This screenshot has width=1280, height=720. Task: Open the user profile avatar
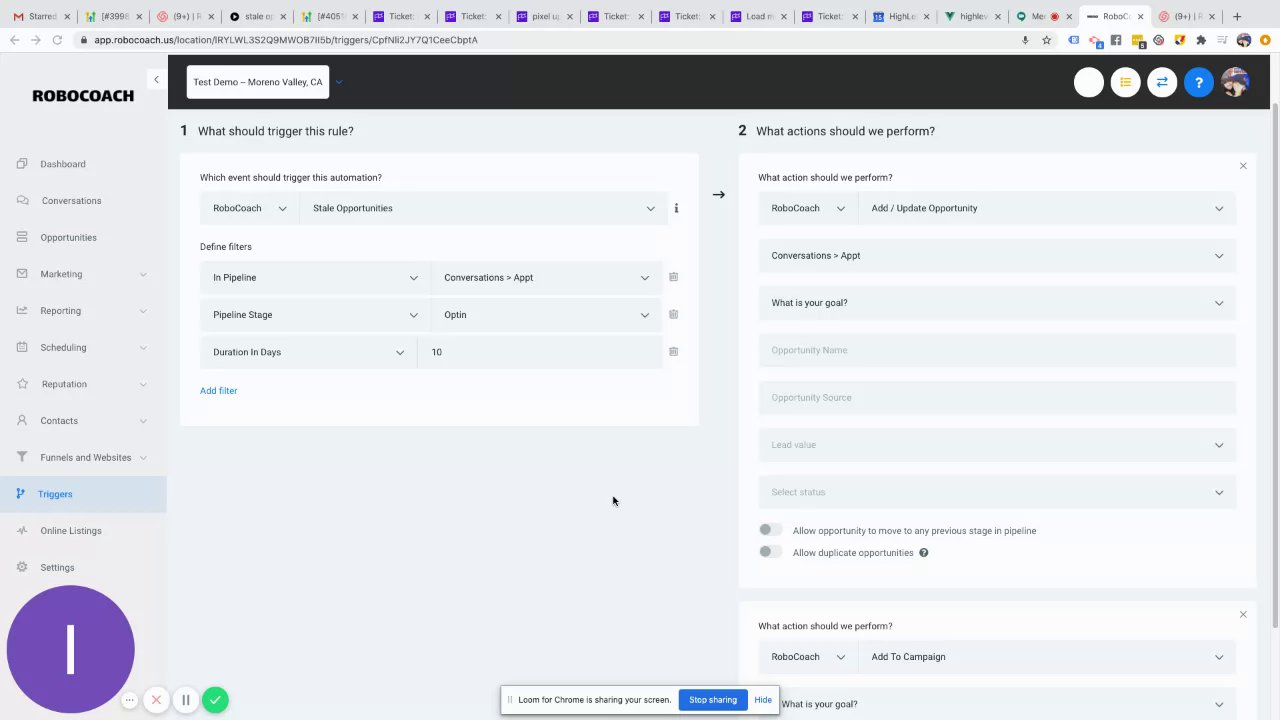pyautogui.click(x=1235, y=82)
